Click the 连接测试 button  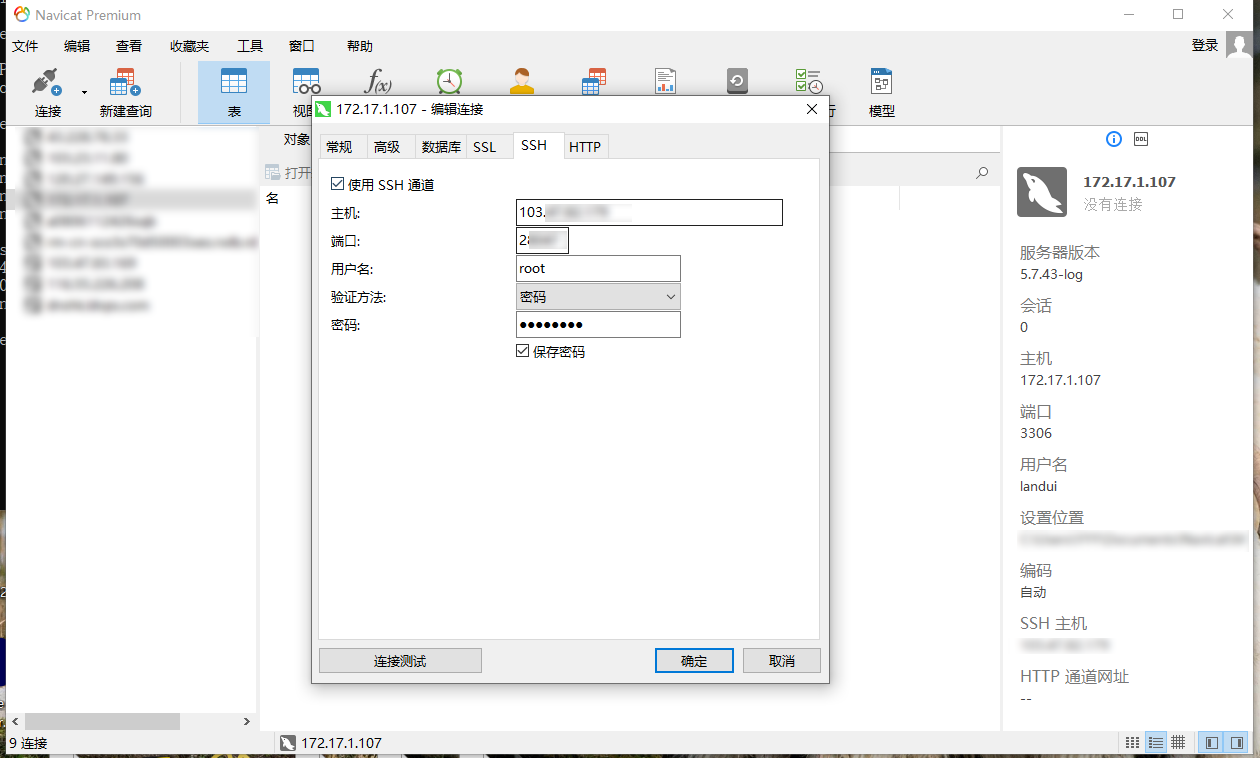point(400,661)
